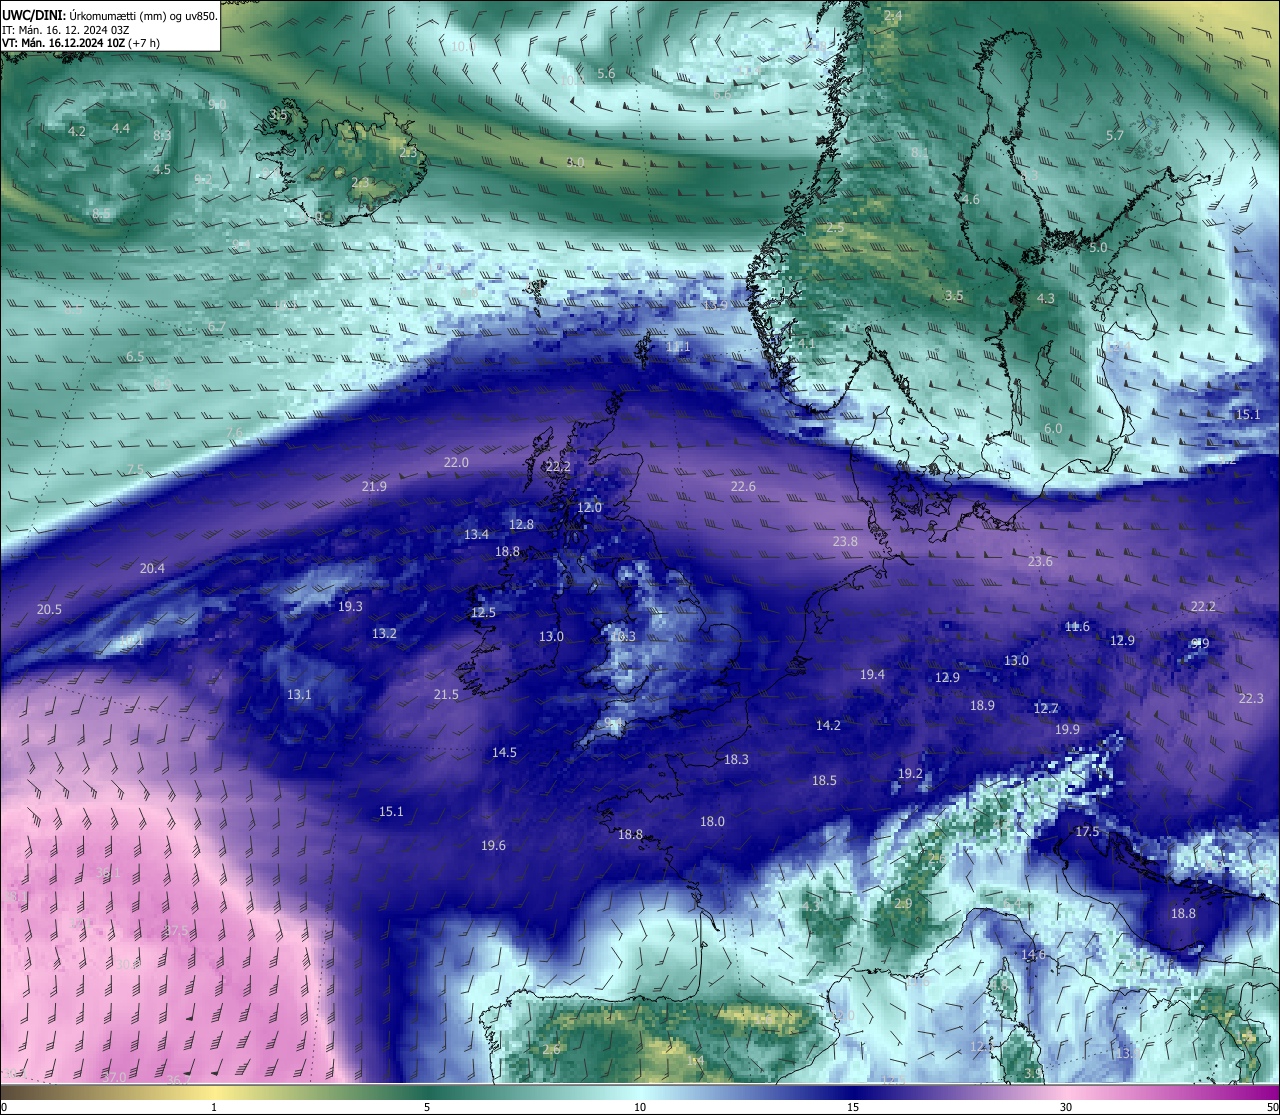This screenshot has width=1280, height=1115.
Task: Click the 4.2 value near Greenland
Action: pos(76,131)
